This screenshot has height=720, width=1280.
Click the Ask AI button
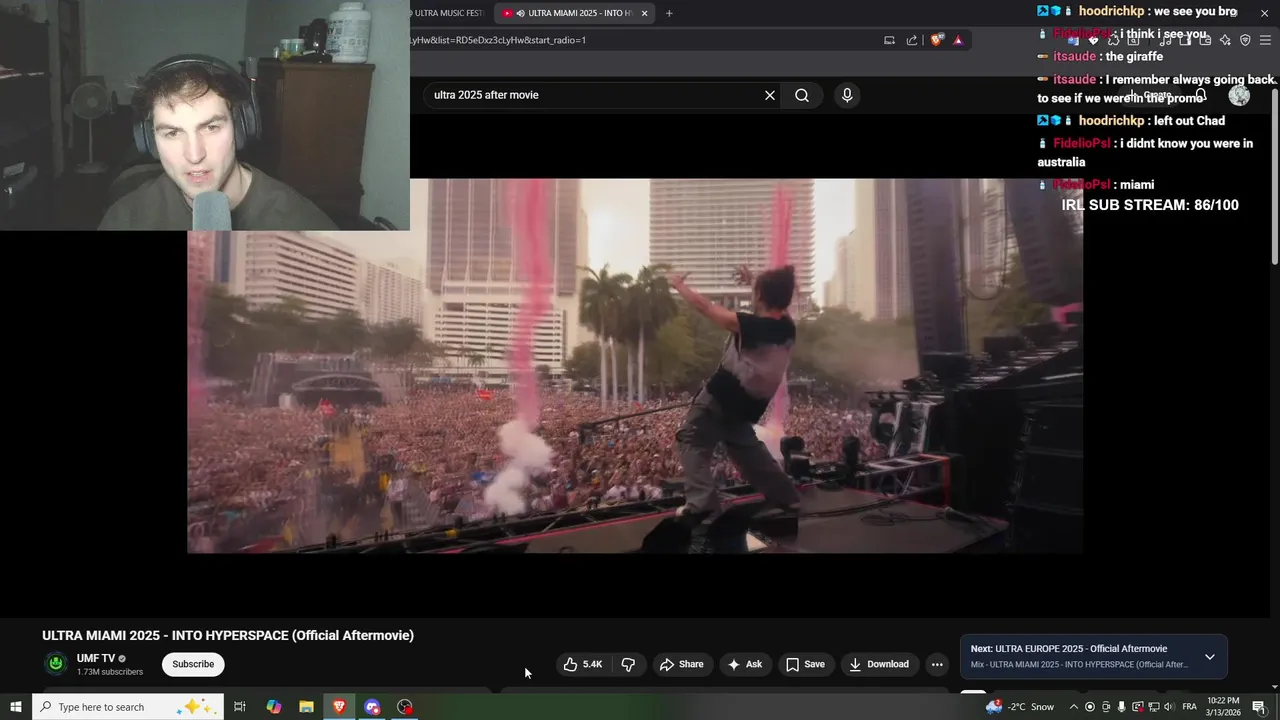[745, 664]
